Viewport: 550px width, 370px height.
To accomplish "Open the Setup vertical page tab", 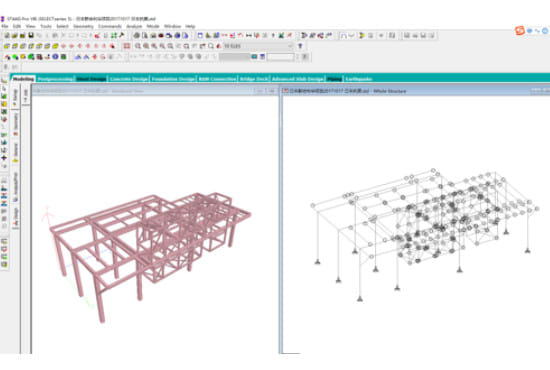I will coord(15,97).
